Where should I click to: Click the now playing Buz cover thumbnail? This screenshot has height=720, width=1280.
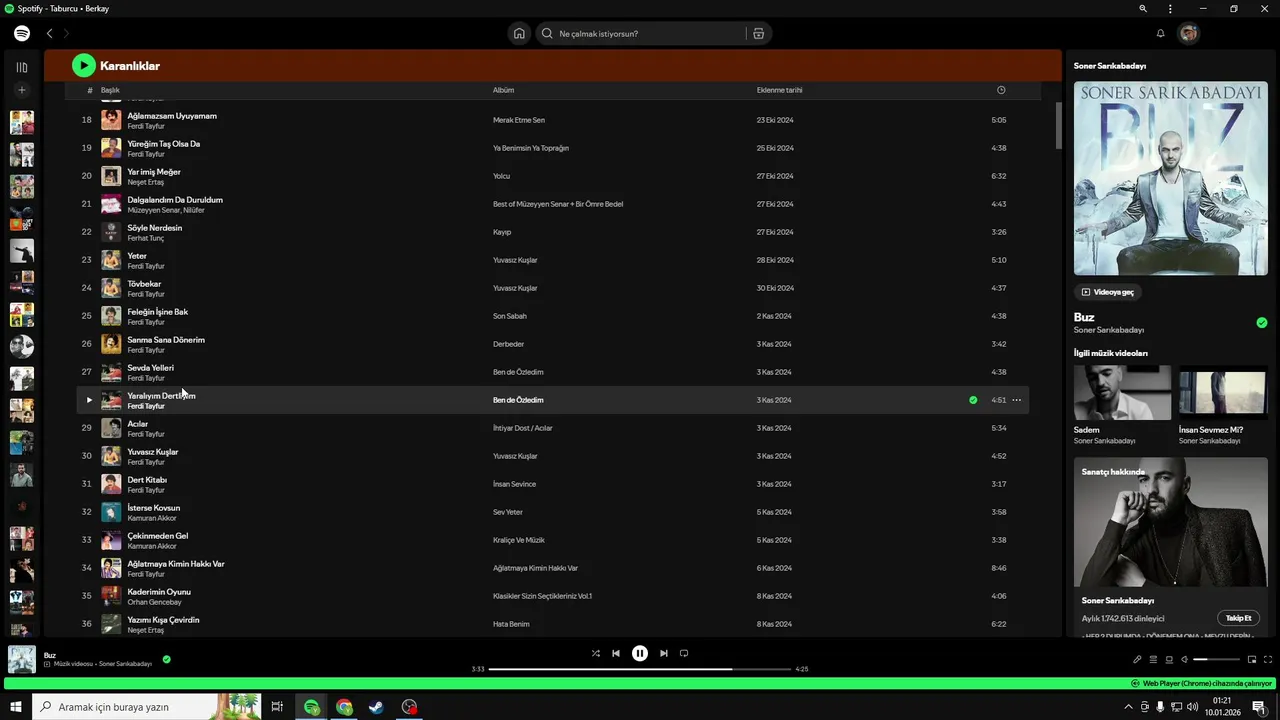click(x=22, y=659)
